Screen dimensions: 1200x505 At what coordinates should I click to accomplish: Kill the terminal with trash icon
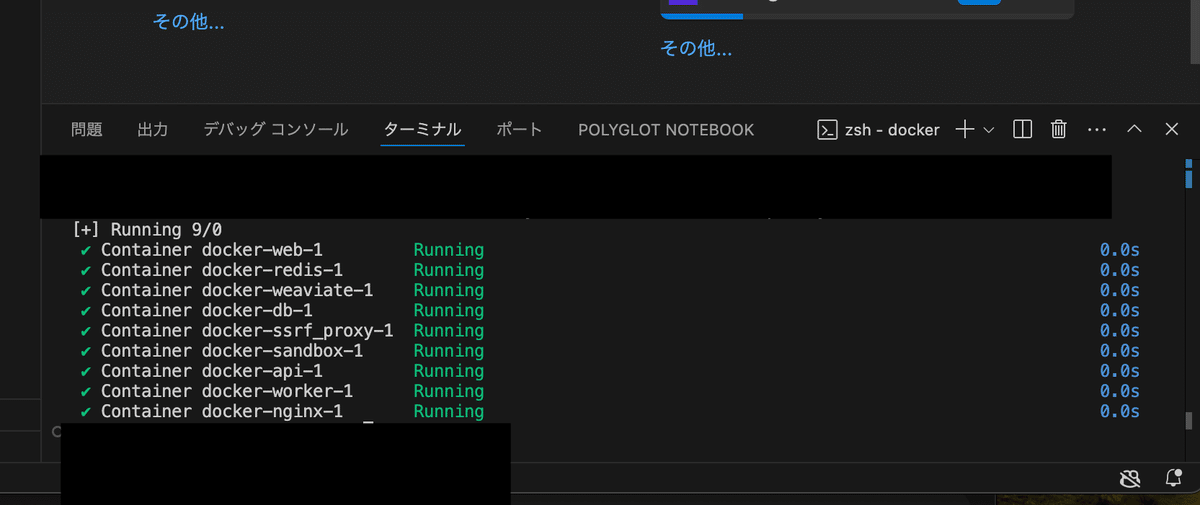click(1059, 130)
